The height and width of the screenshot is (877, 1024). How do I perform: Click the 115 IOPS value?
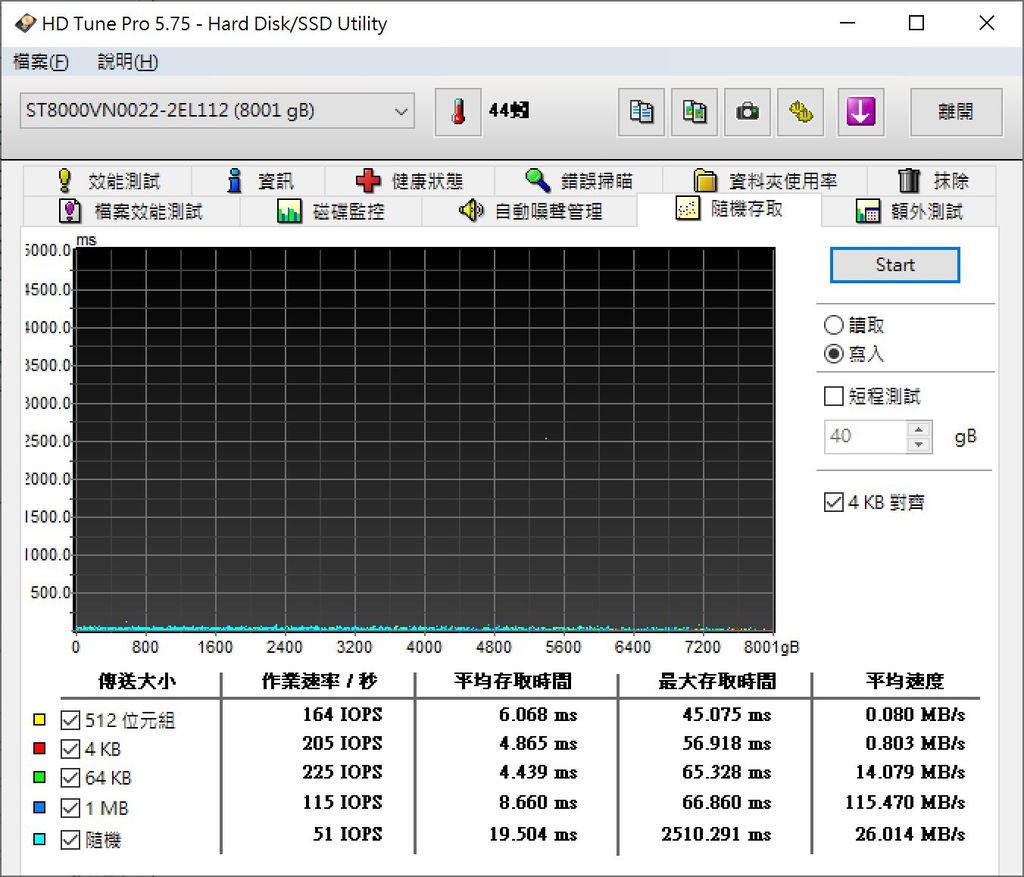click(342, 802)
